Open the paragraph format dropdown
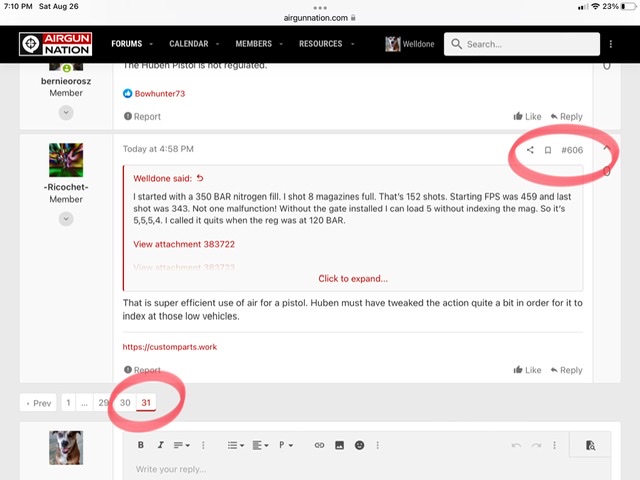The width and height of the screenshot is (640, 480). tap(286, 445)
